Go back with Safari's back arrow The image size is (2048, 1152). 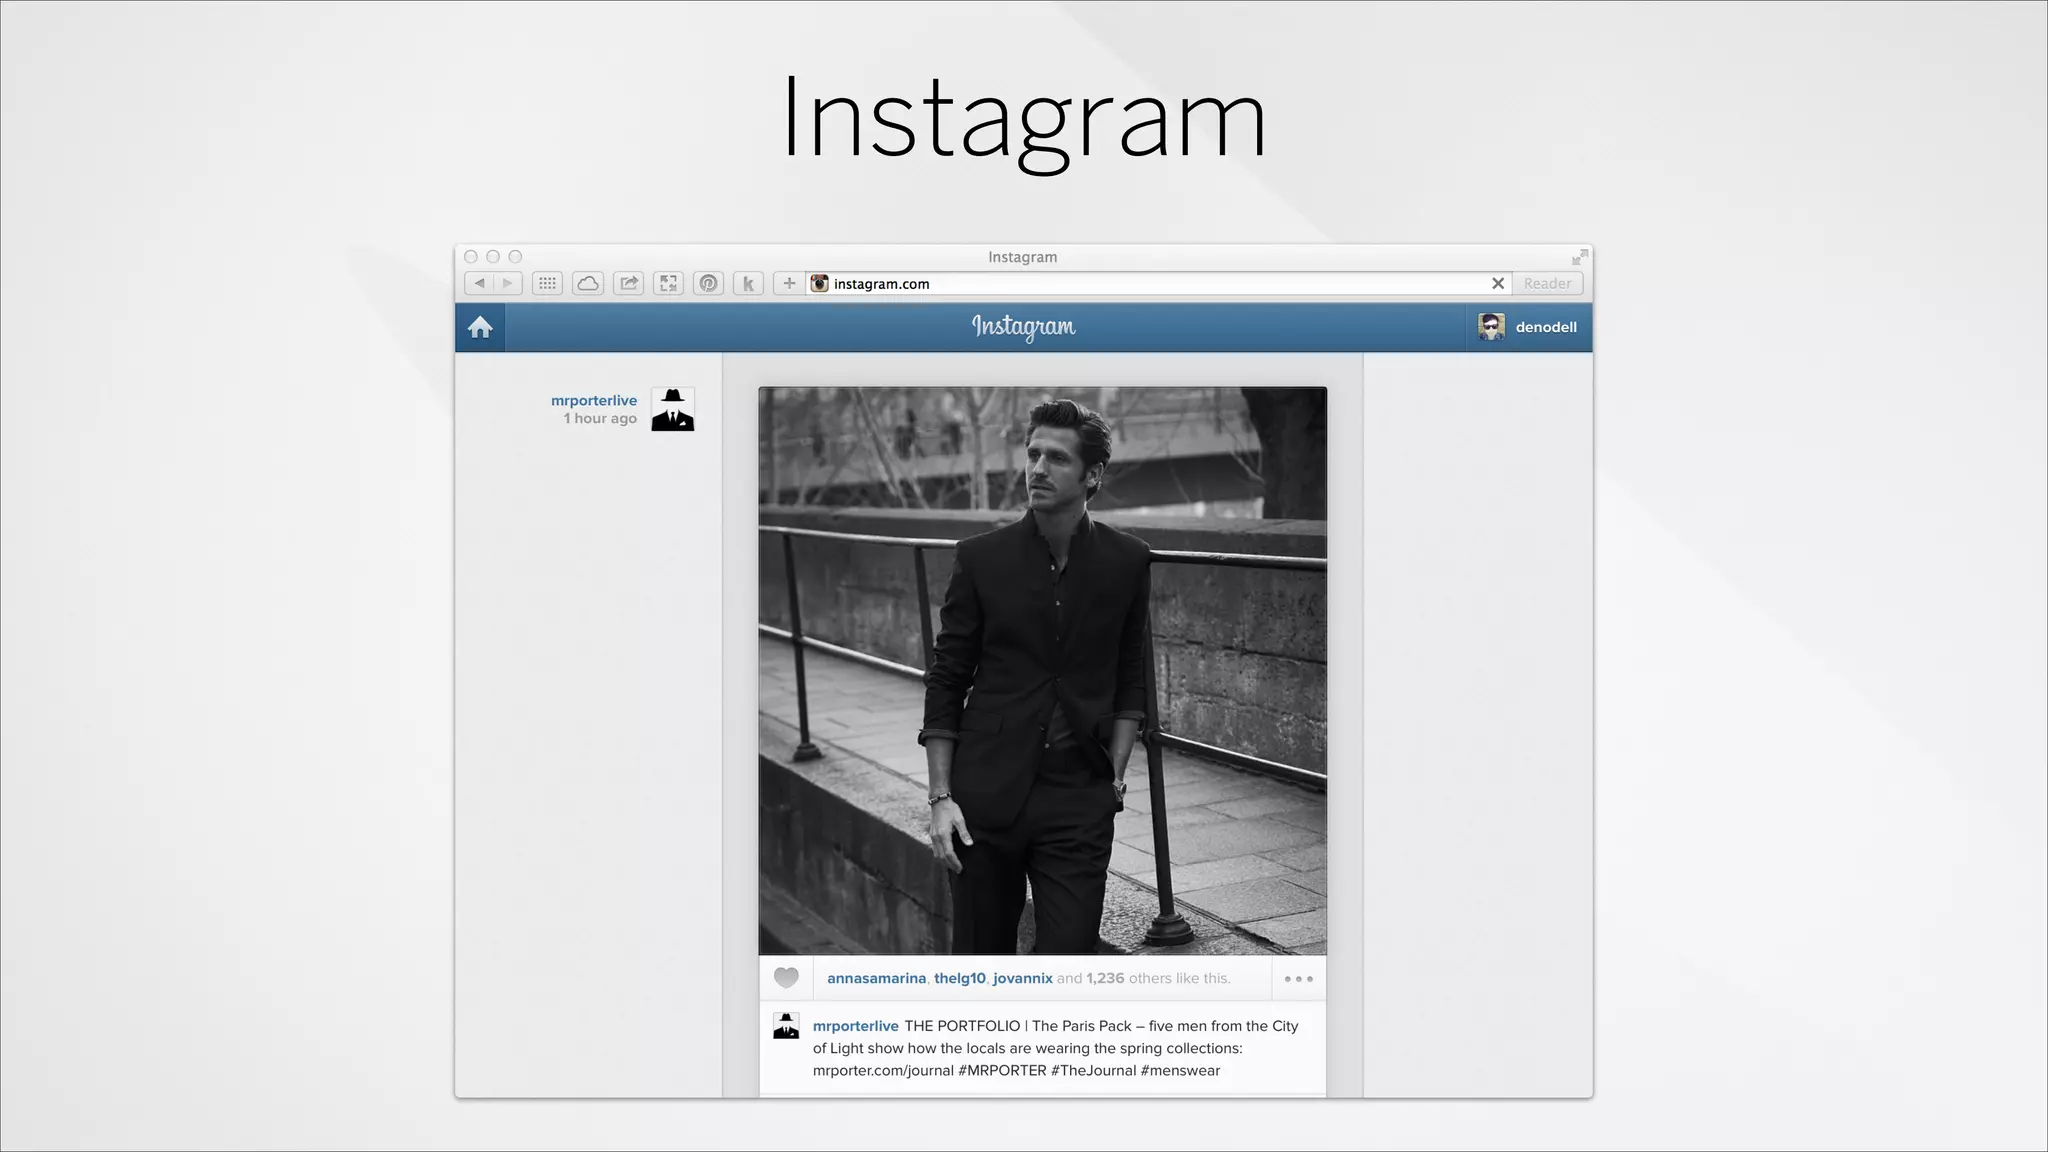pos(479,283)
